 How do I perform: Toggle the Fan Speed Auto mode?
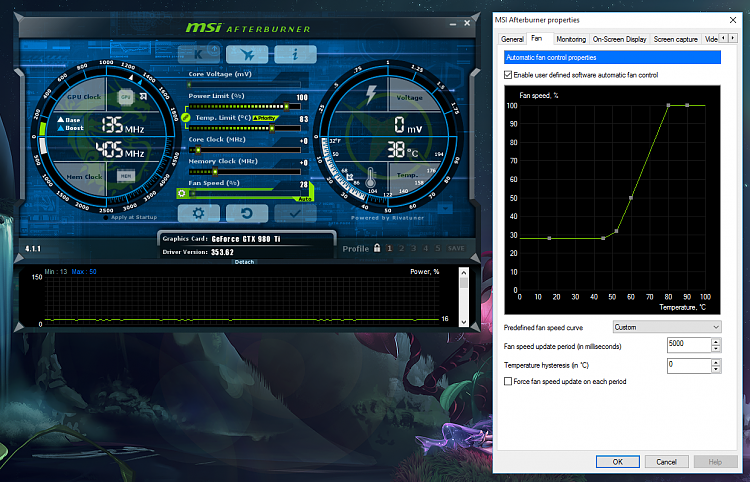tap(305, 199)
